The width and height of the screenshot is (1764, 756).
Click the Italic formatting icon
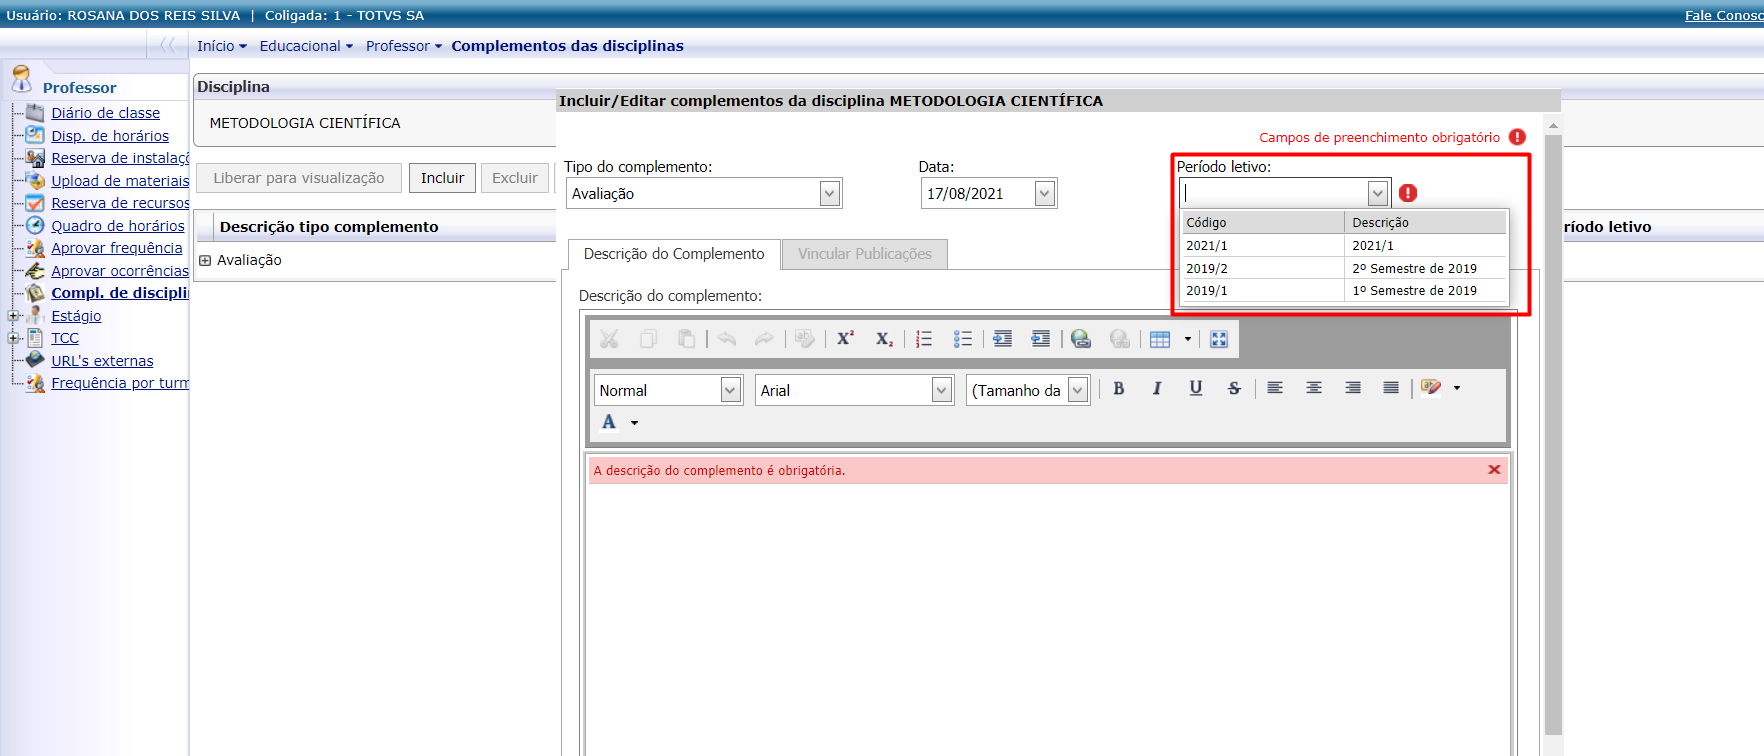tap(1157, 388)
